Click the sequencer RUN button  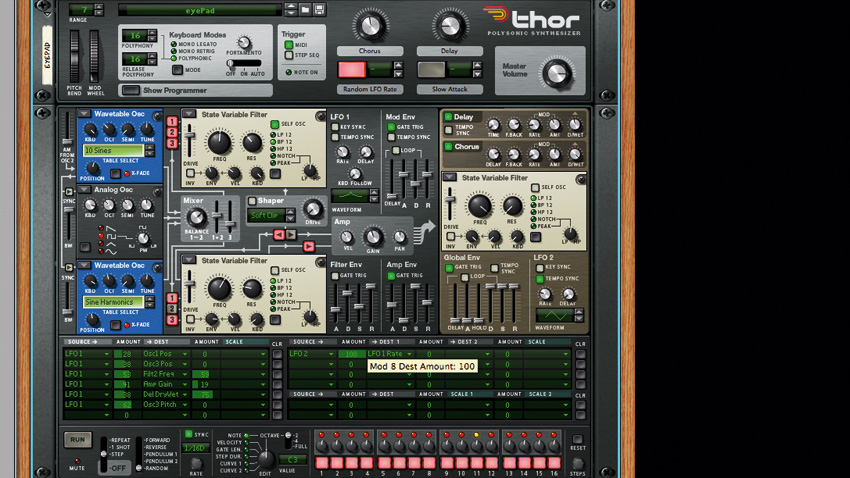click(x=78, y=440)
